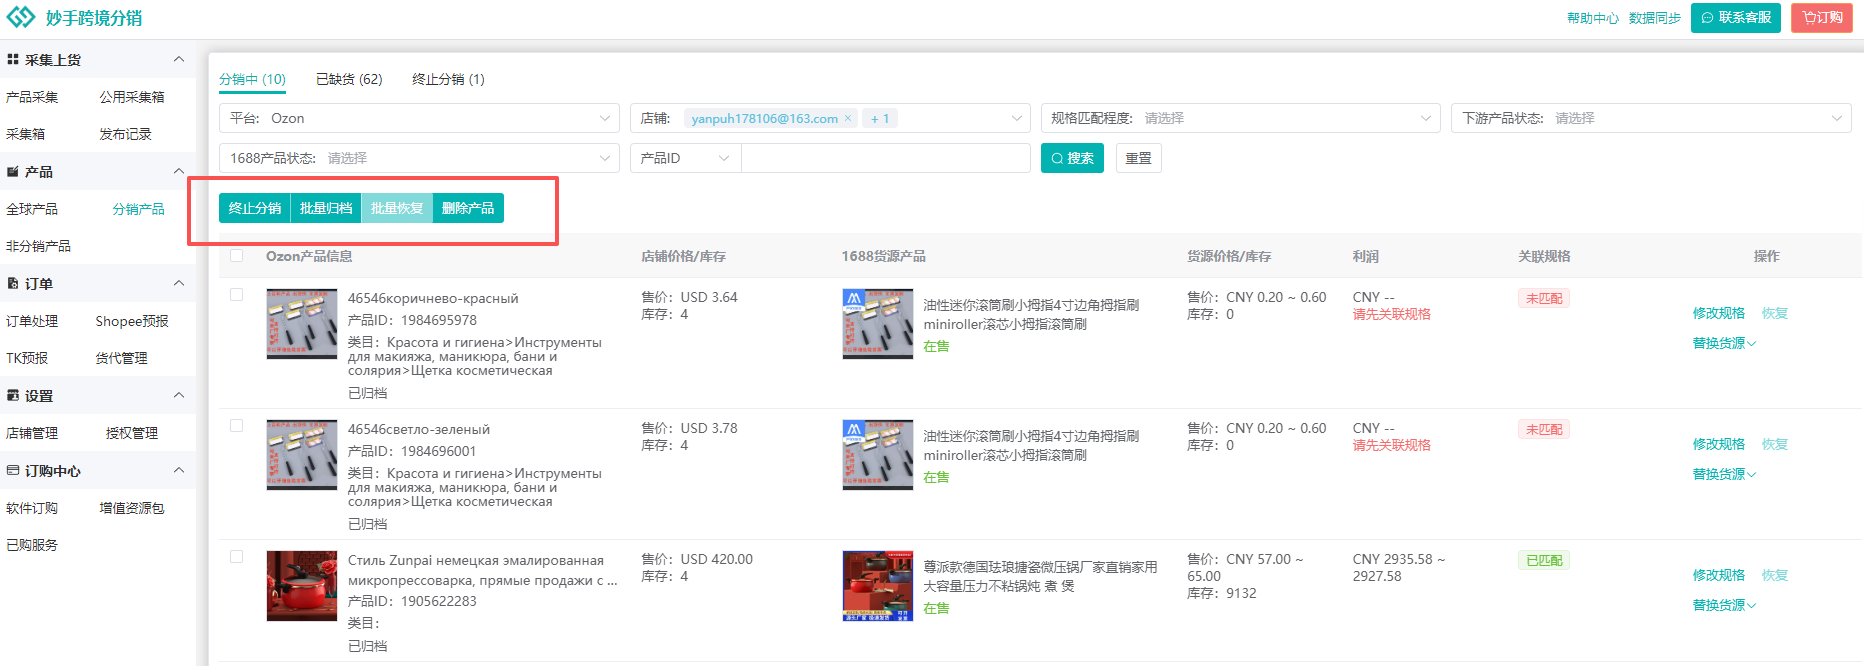Click first product's 1688 source thumbnail
Screen dimensions: 1864x666
click(x=877, y=324)
